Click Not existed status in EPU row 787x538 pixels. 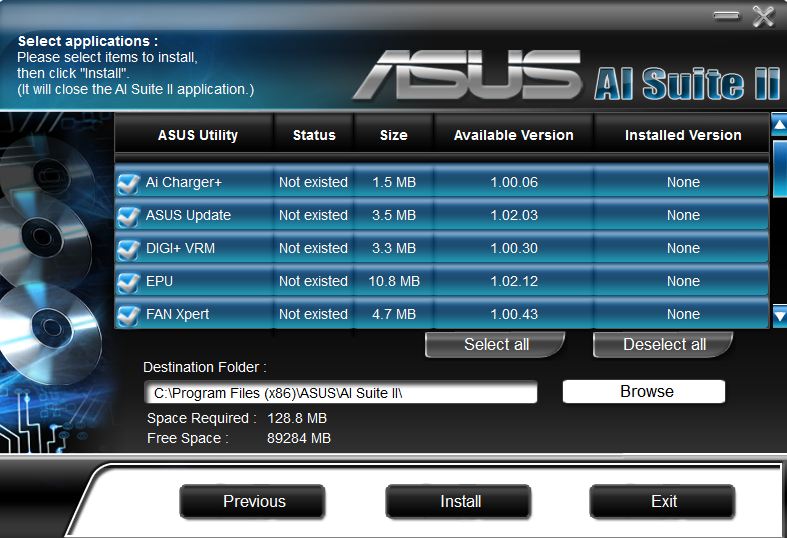coord(313,281)
